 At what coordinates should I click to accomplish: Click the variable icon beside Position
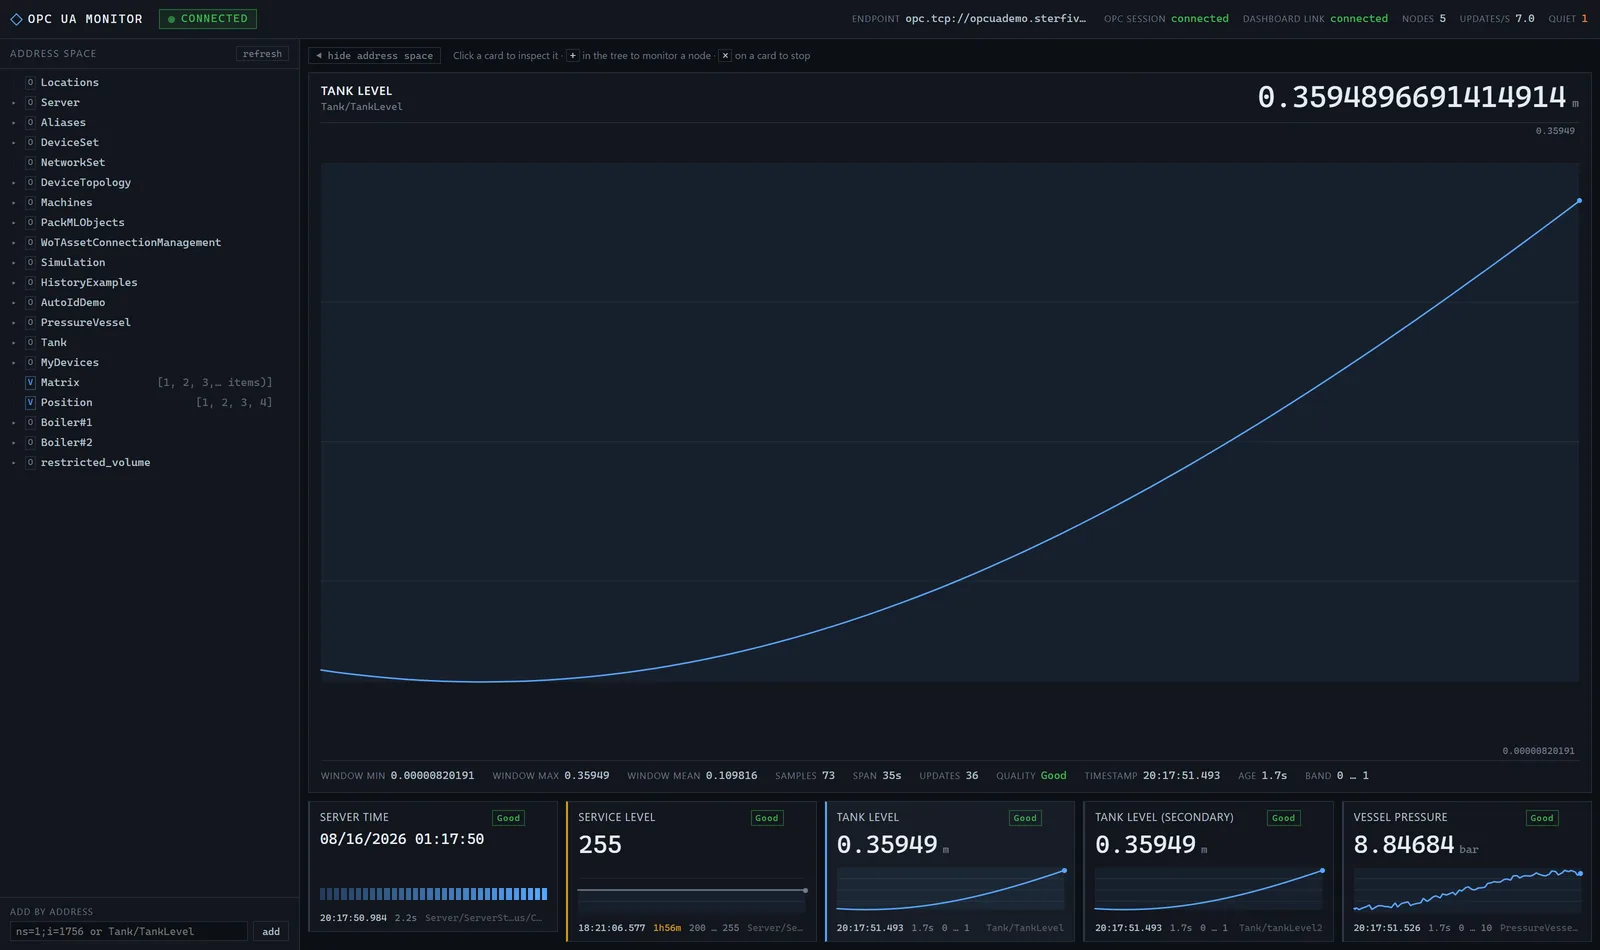[30, 402]
